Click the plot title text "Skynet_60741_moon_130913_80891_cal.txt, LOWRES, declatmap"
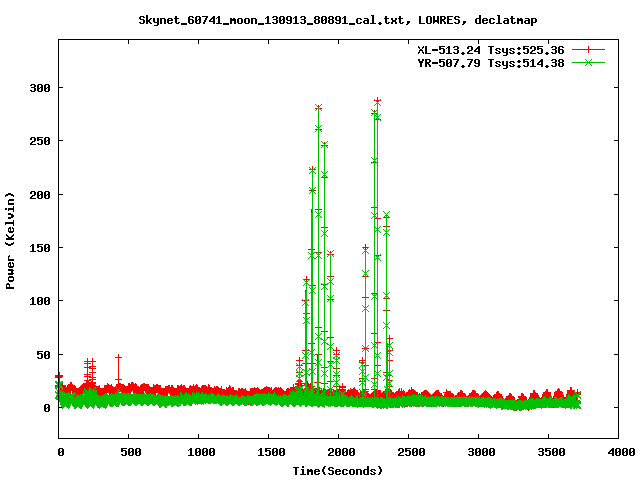 [338, 20]
